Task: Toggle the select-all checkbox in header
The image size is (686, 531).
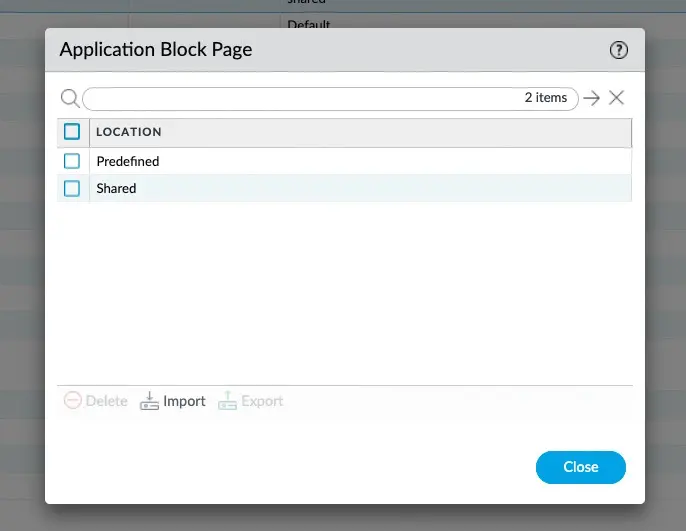Action: [72, 131]
